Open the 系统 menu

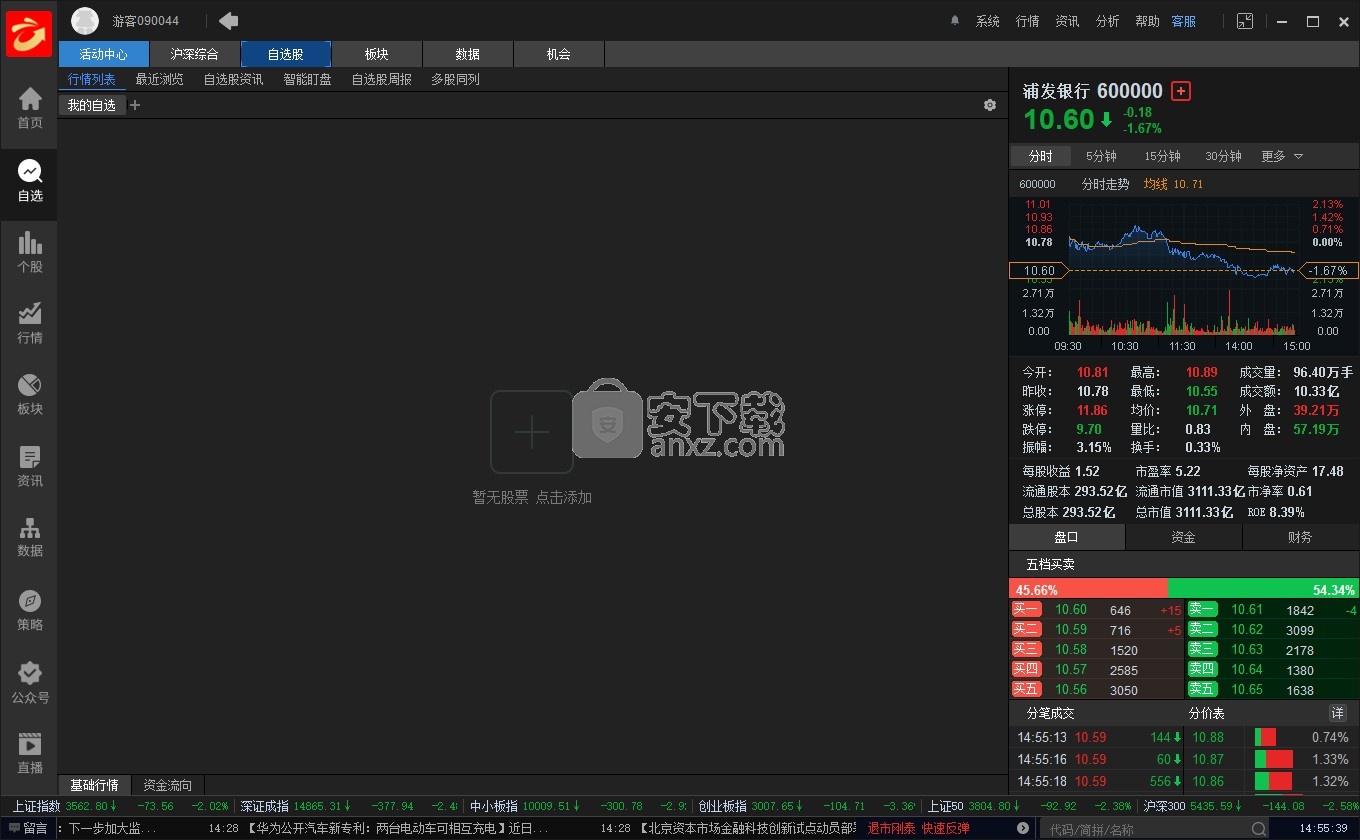click(988, 21)
